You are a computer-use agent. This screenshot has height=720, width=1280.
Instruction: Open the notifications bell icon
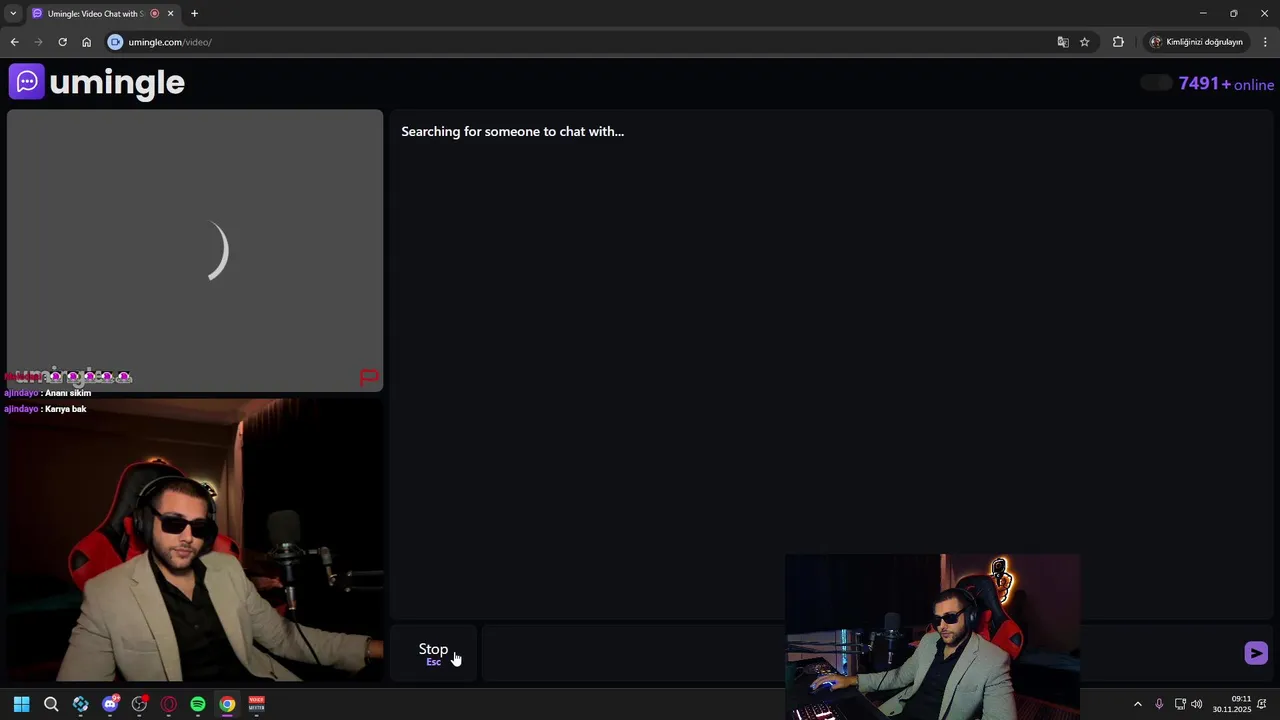tap(1262, 704)
